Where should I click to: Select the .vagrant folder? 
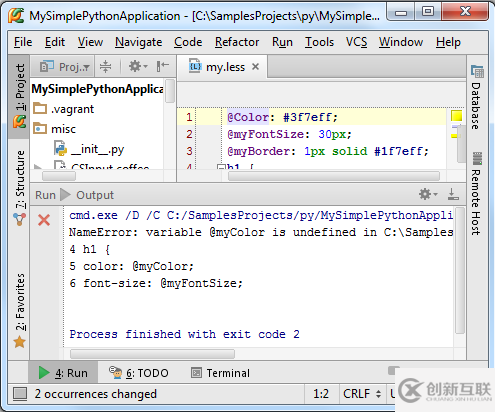73,109
